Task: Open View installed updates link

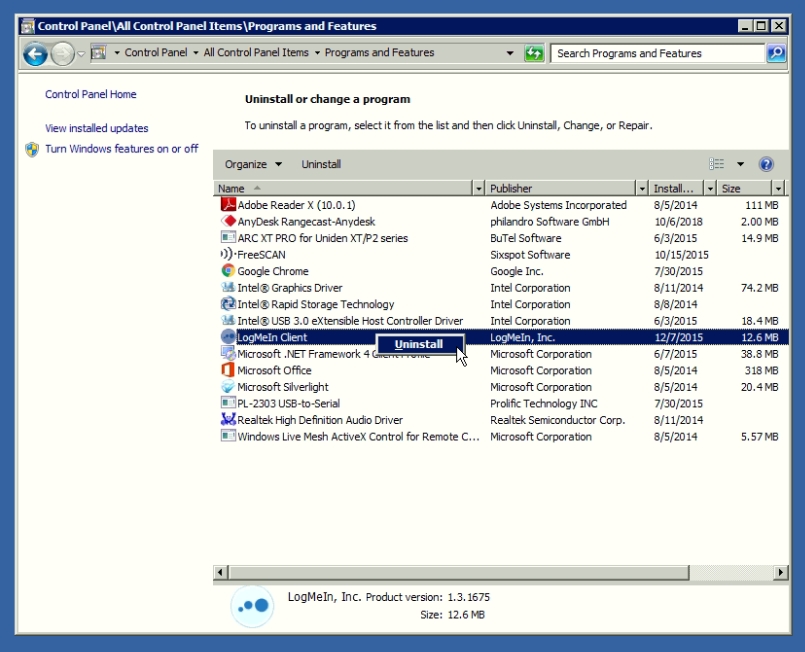Action: (x=97, y=128)
